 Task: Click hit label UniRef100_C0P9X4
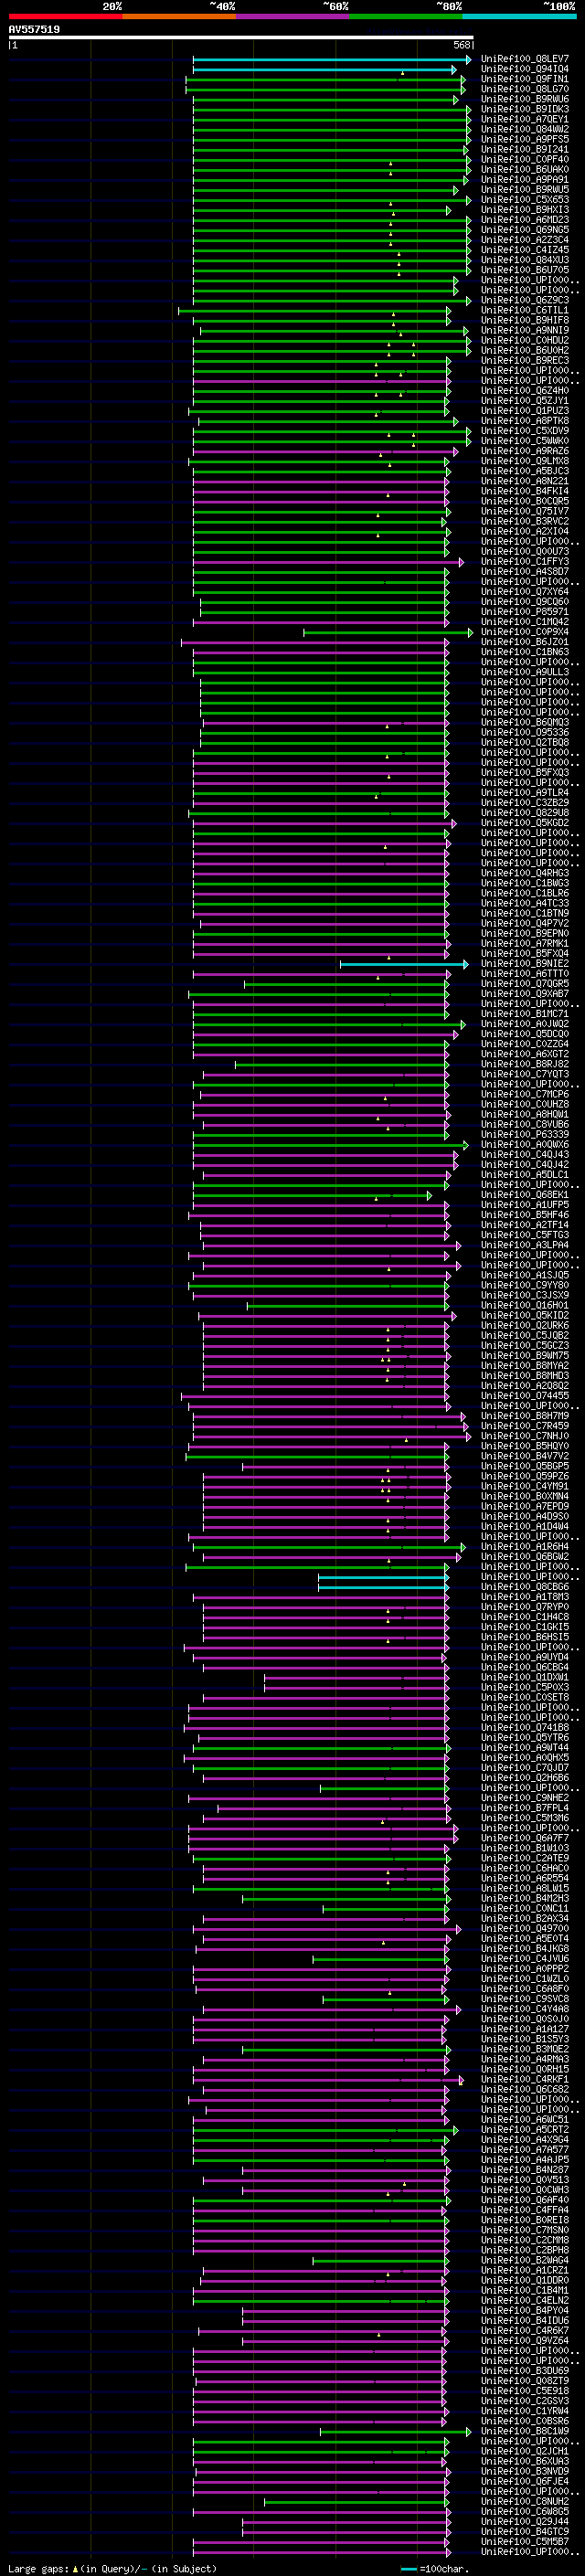pyautogui.click(x=524, y=632)
